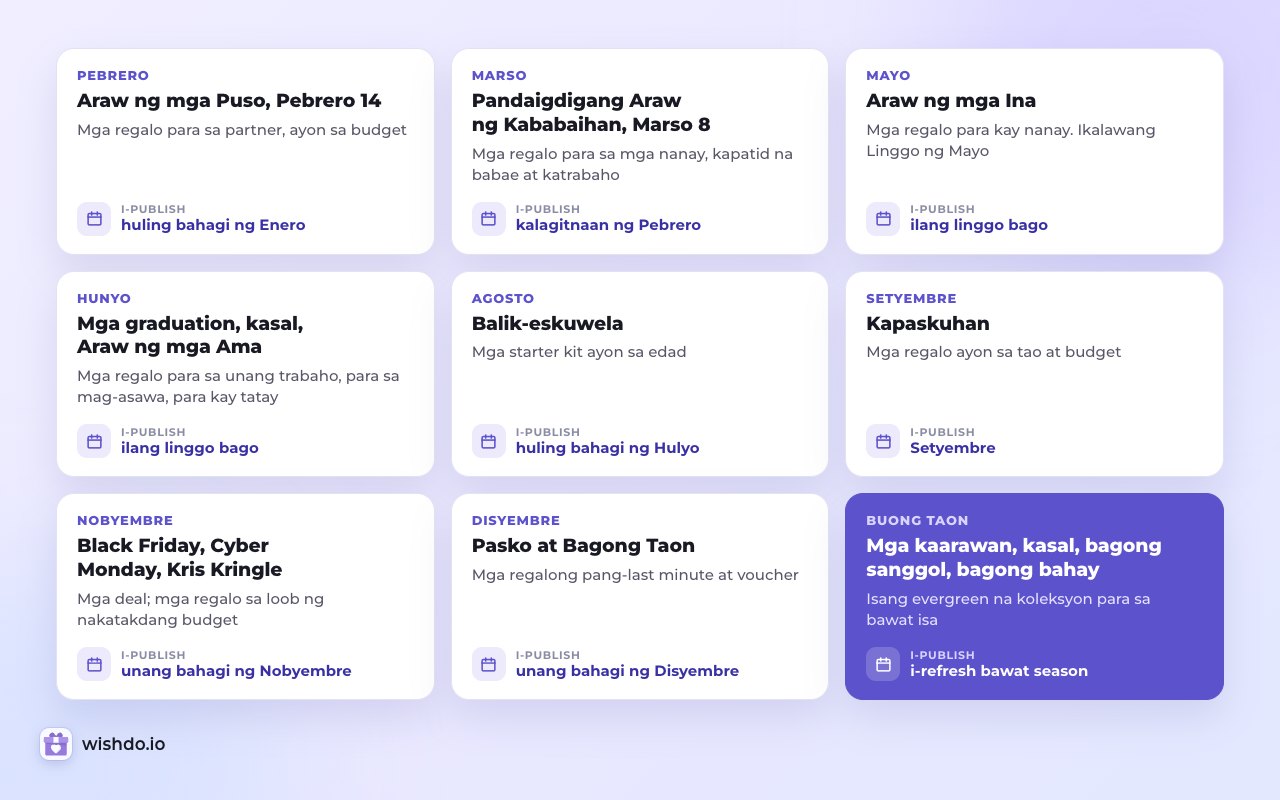Screen dimensions: 1280x800
Task: Click the calendar icon in the Agosto card
Action: 488,441
